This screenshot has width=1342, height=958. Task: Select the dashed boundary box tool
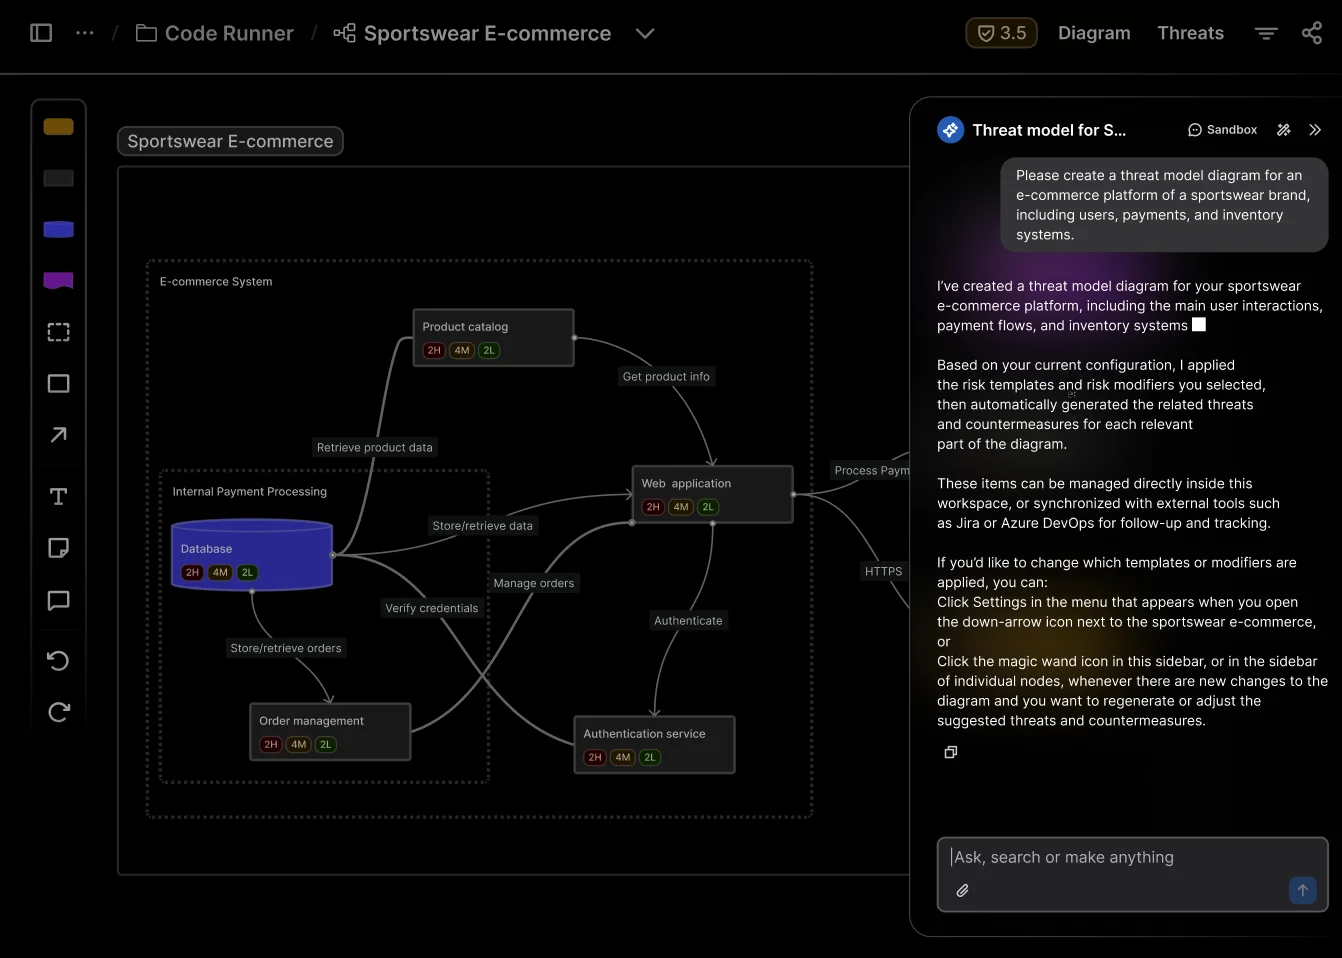[59, 332]
